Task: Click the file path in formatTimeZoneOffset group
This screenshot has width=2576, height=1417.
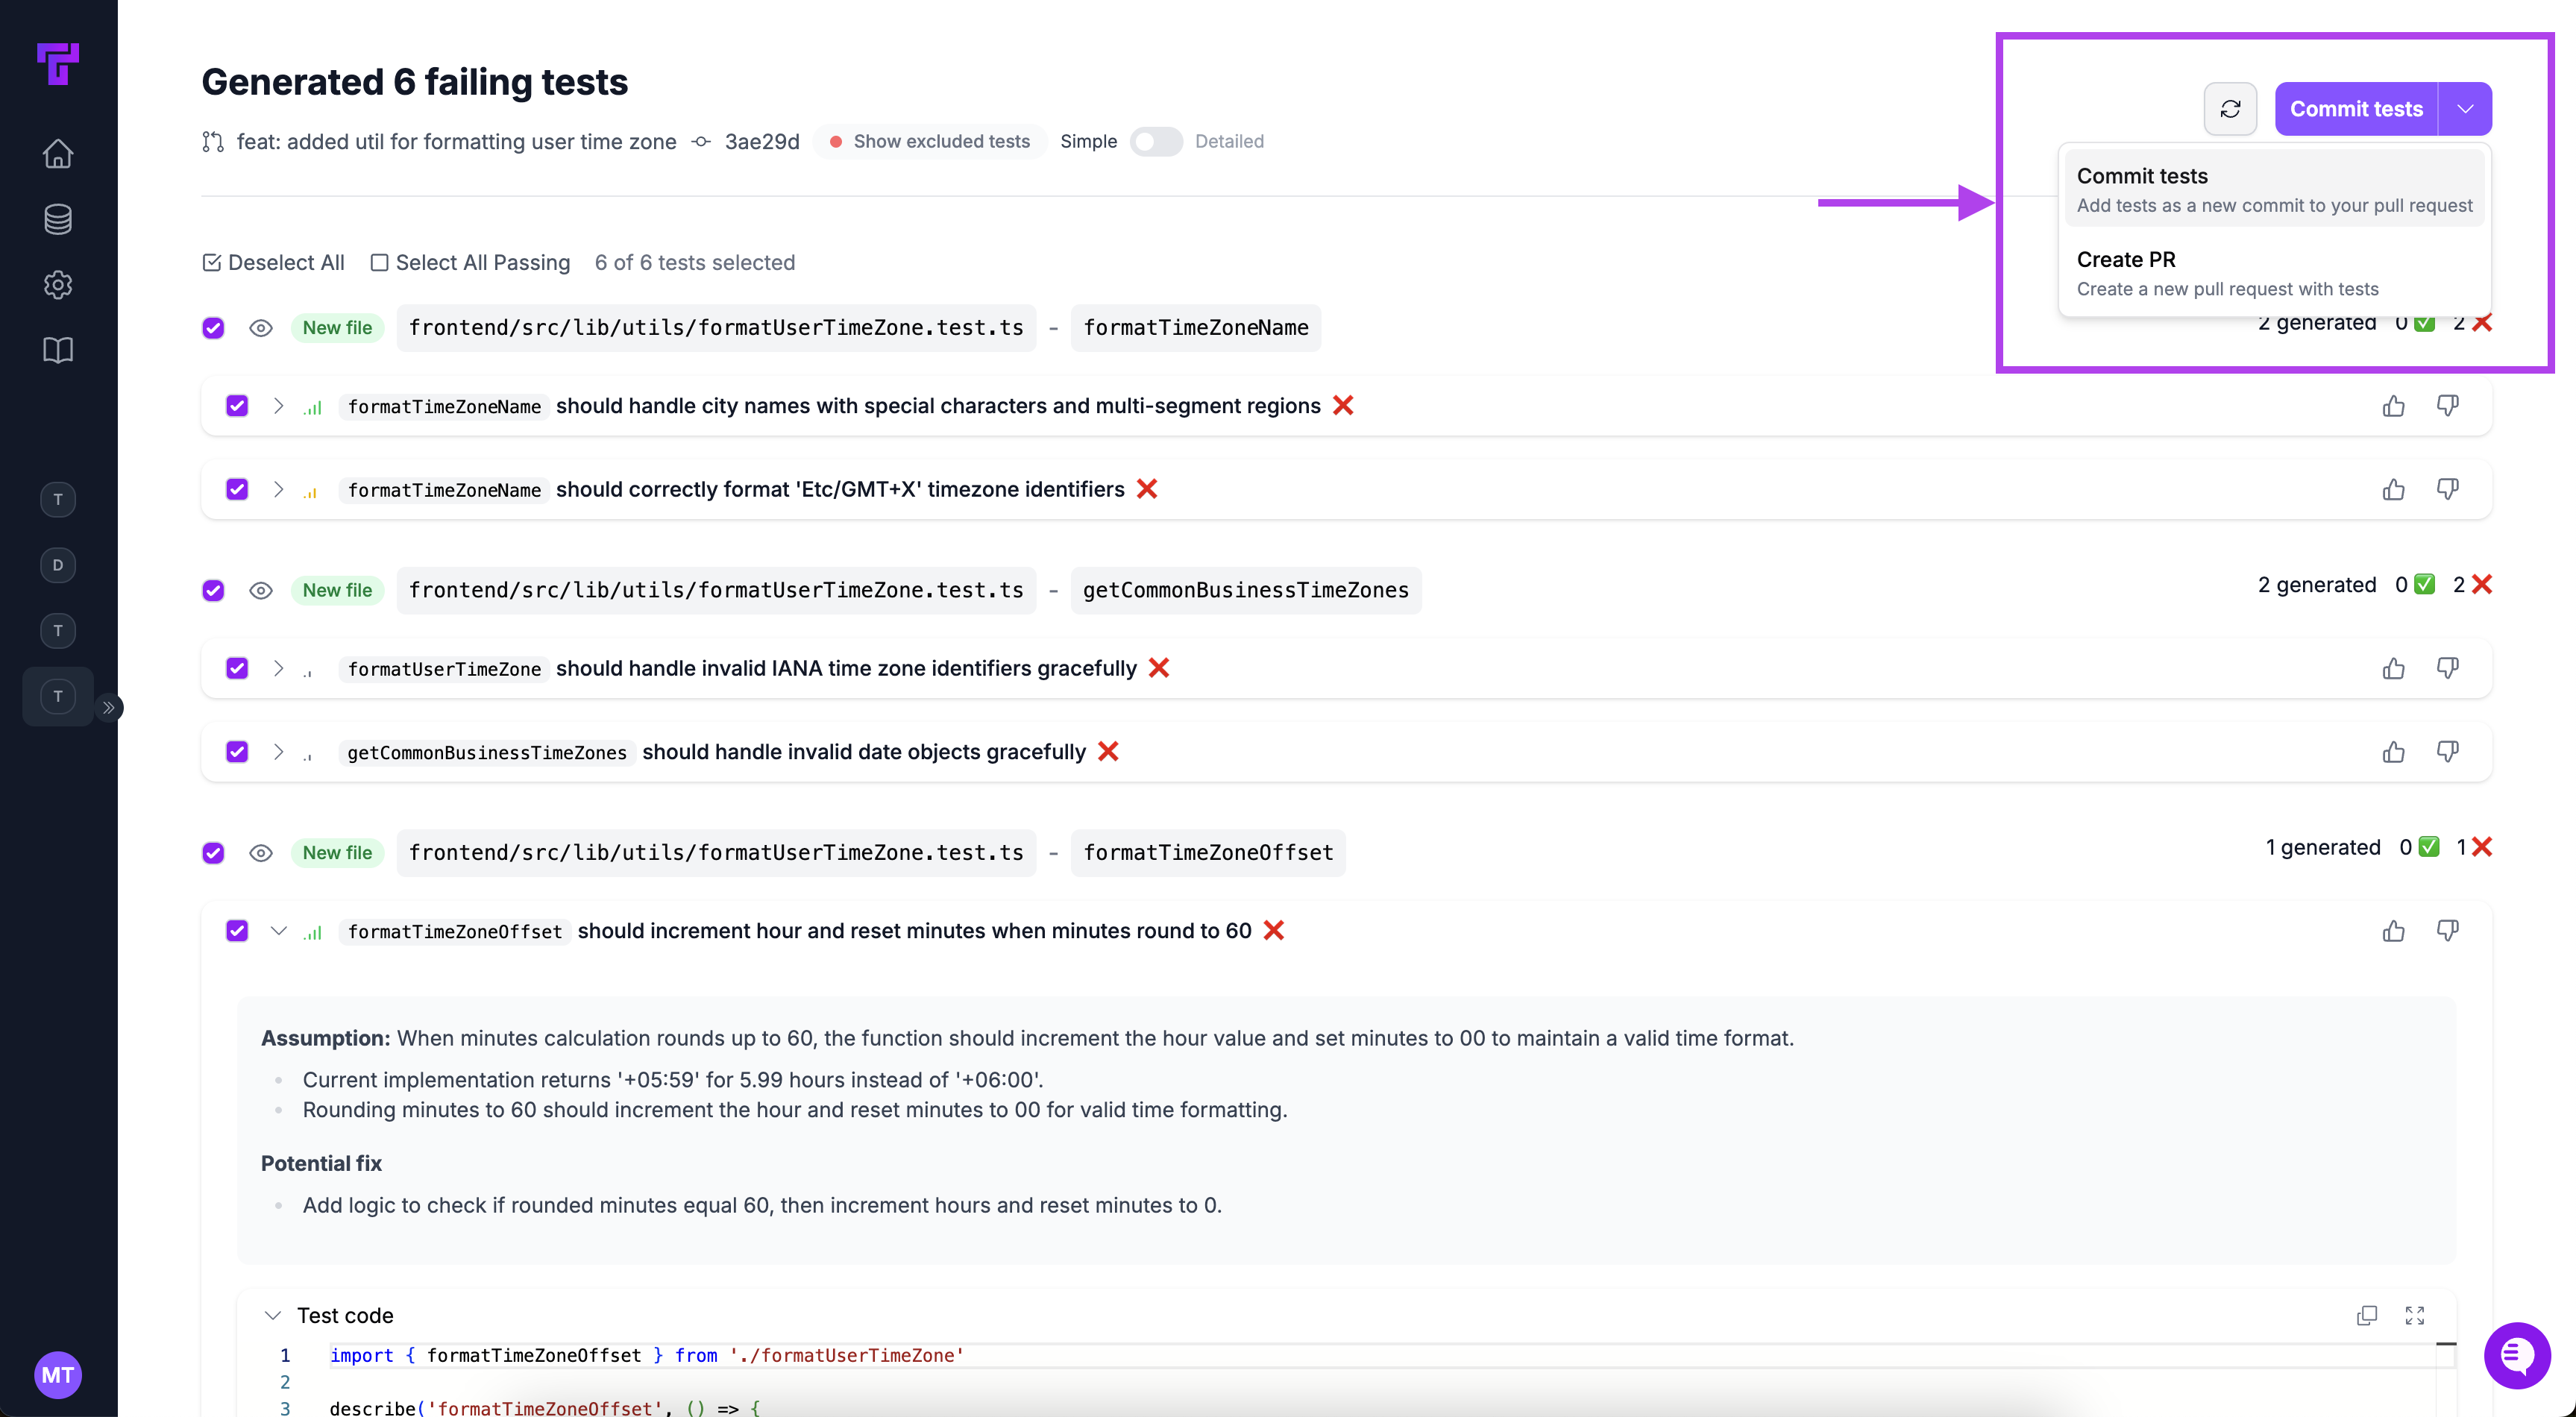Action: [x=716, y=853]
